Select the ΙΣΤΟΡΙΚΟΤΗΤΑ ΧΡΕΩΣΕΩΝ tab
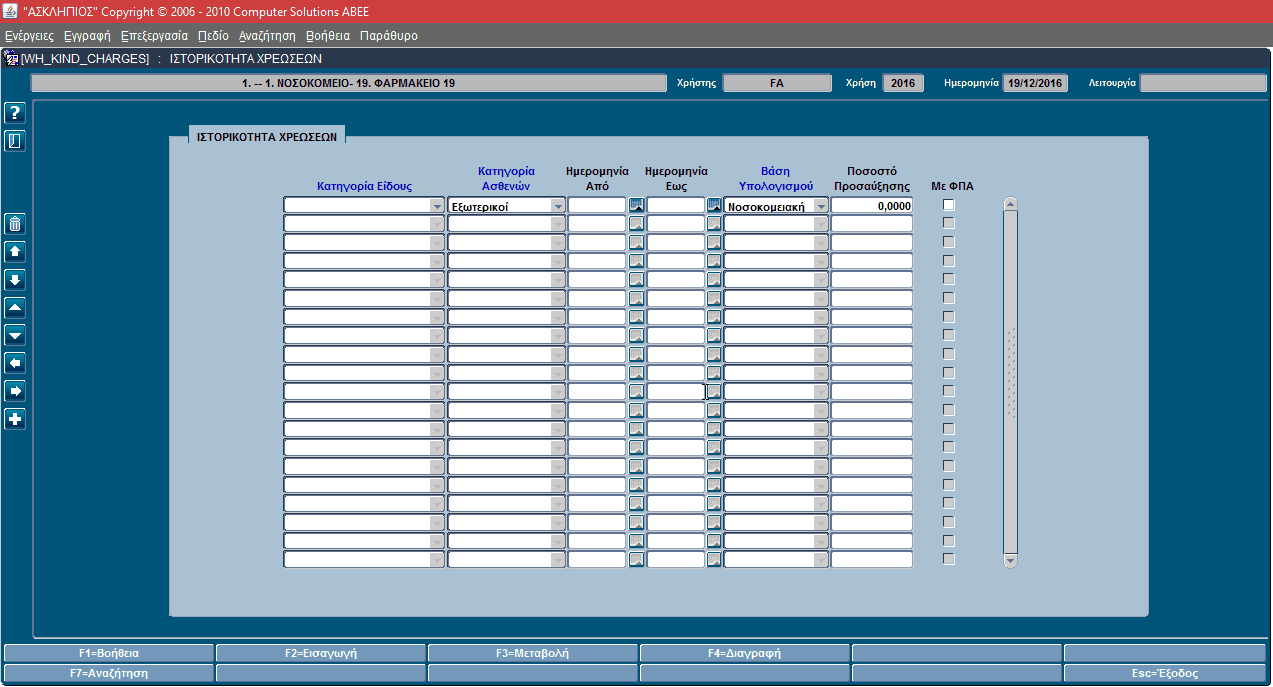 pyautogui.click(x=267, y=136)
